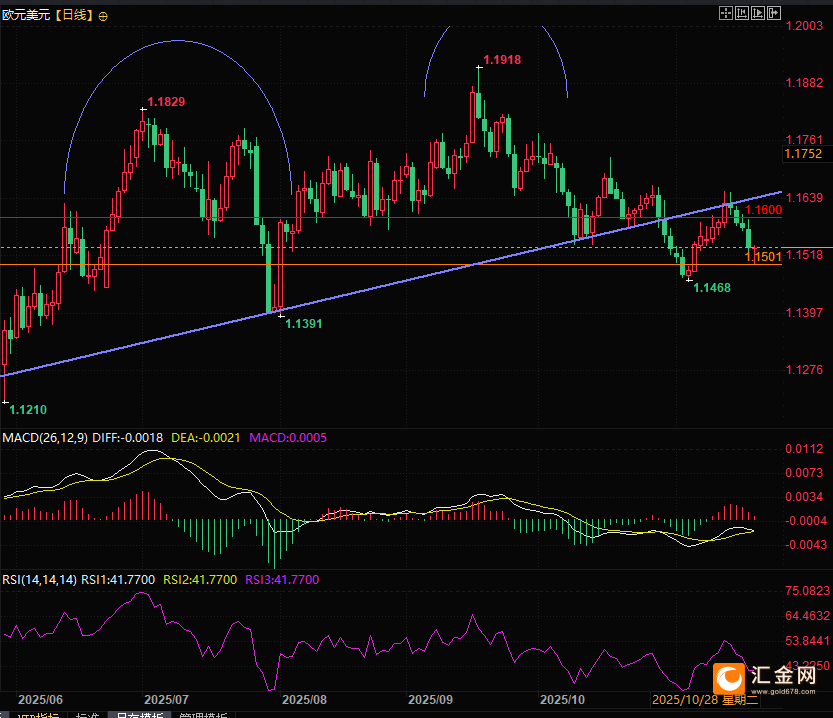Click the crosshair cursor icon

click(725, 12)
